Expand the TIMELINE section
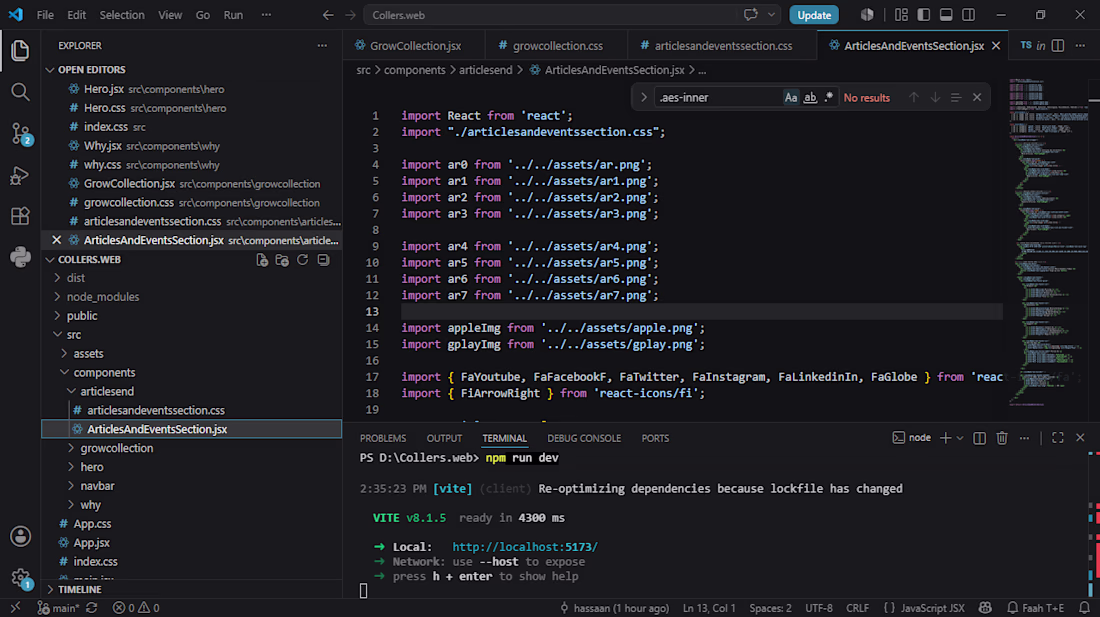Image resolution: width=1100 pixels, height=617 pixels. (50, 590)
